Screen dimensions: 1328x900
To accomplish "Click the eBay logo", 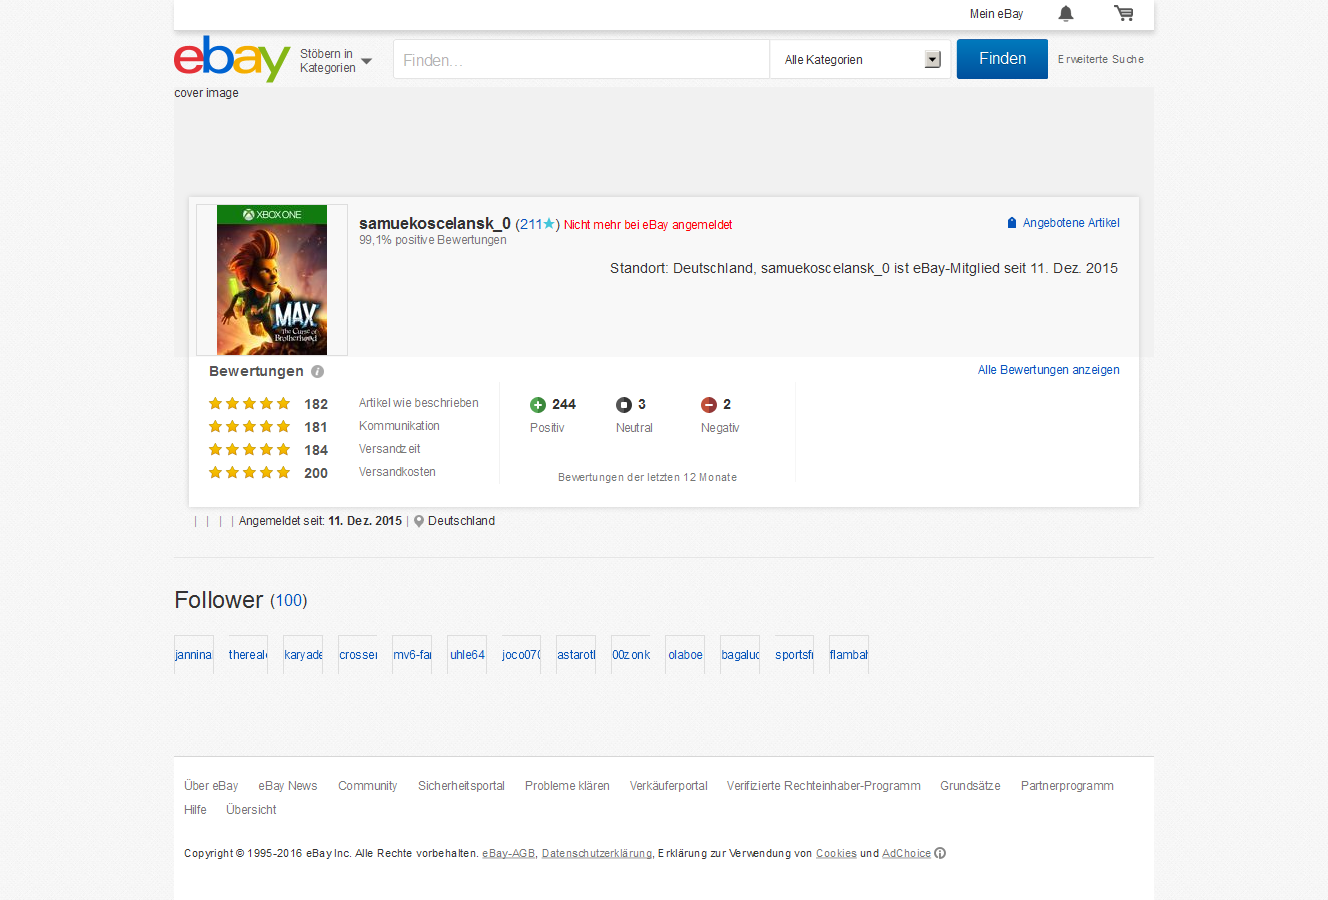I will (232, 59).
